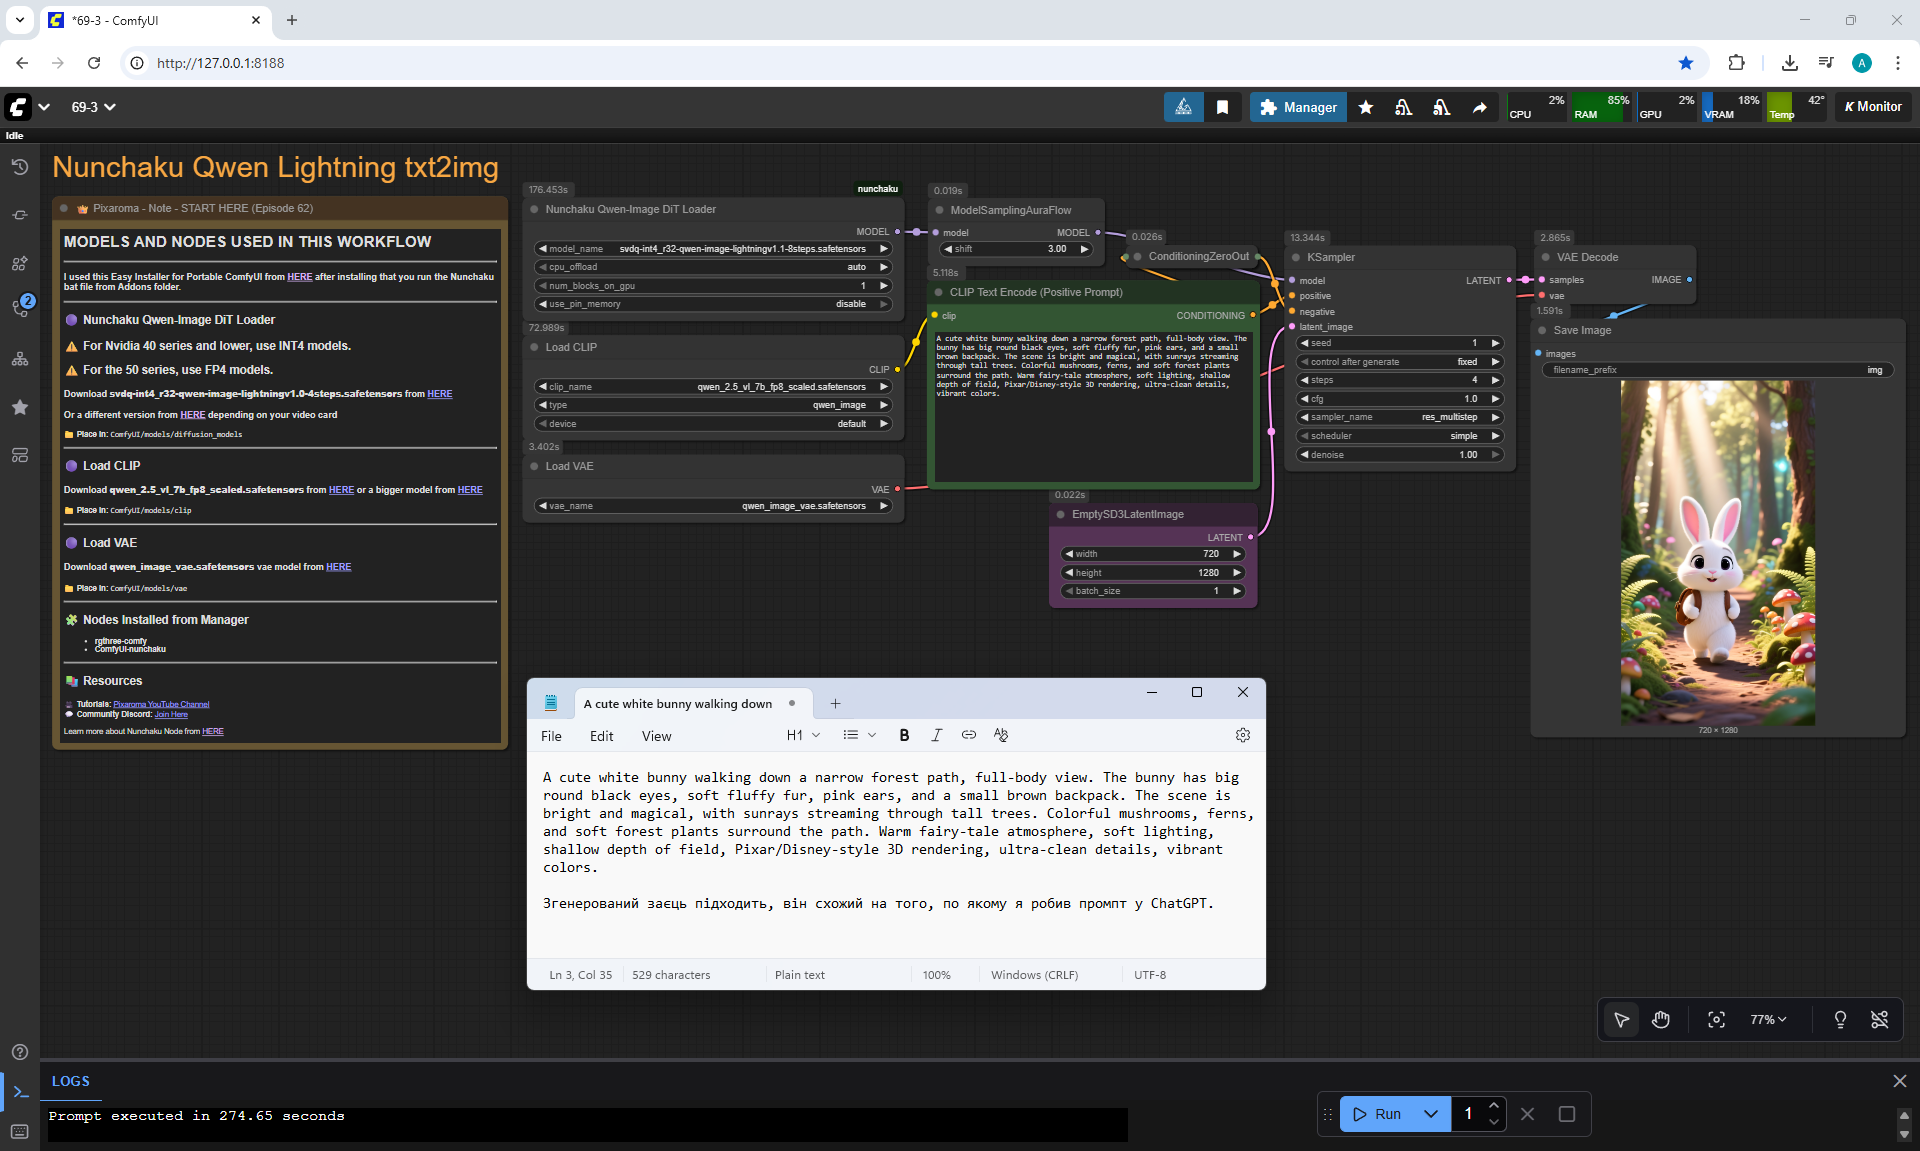Toggle bold formatting in Notepad
This screenshot has height=1151, width=1920.
pos(904,735)
